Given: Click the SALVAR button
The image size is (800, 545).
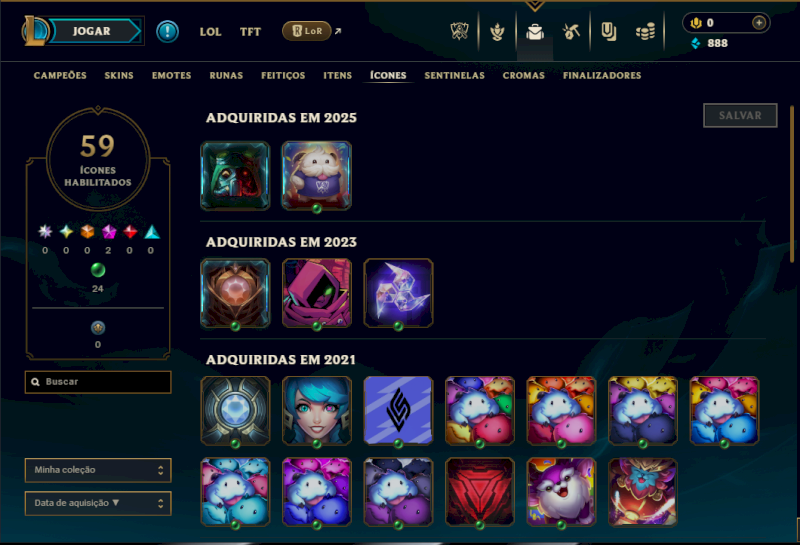Looking at the screenshot, I should tap(740, 115).
